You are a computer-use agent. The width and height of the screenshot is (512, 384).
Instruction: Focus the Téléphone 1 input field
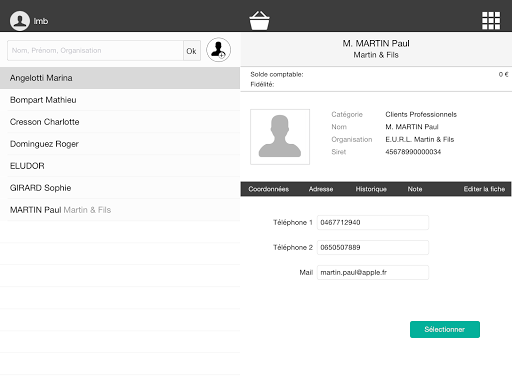point(373,222)
